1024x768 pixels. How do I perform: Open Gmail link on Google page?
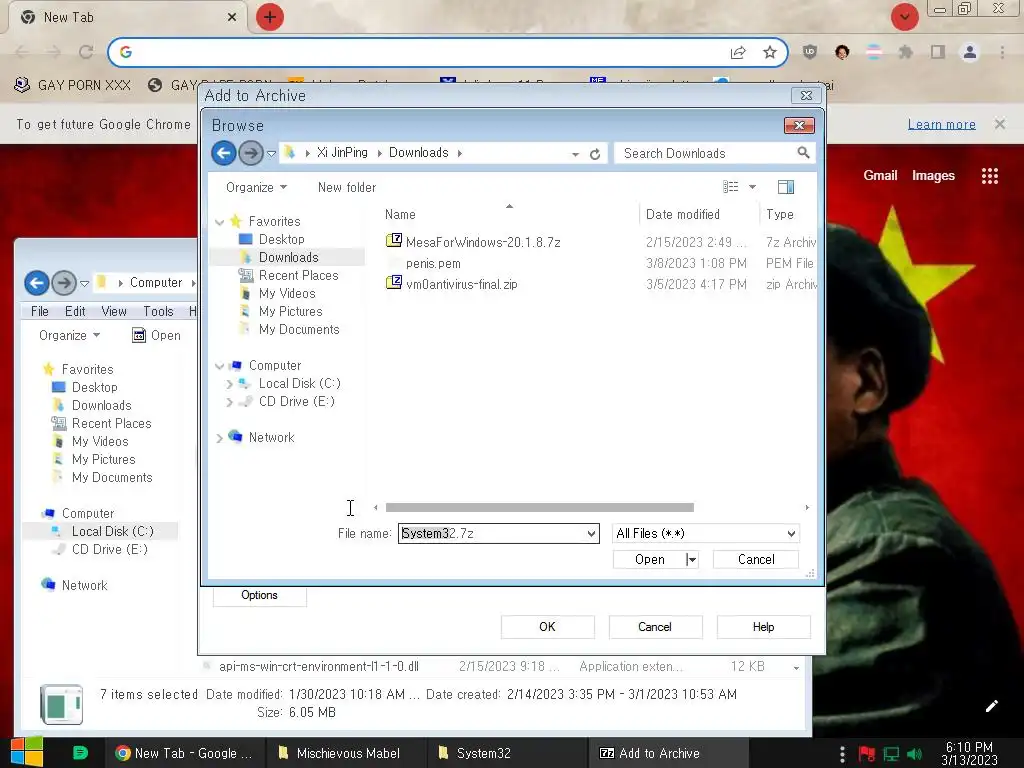880,175
